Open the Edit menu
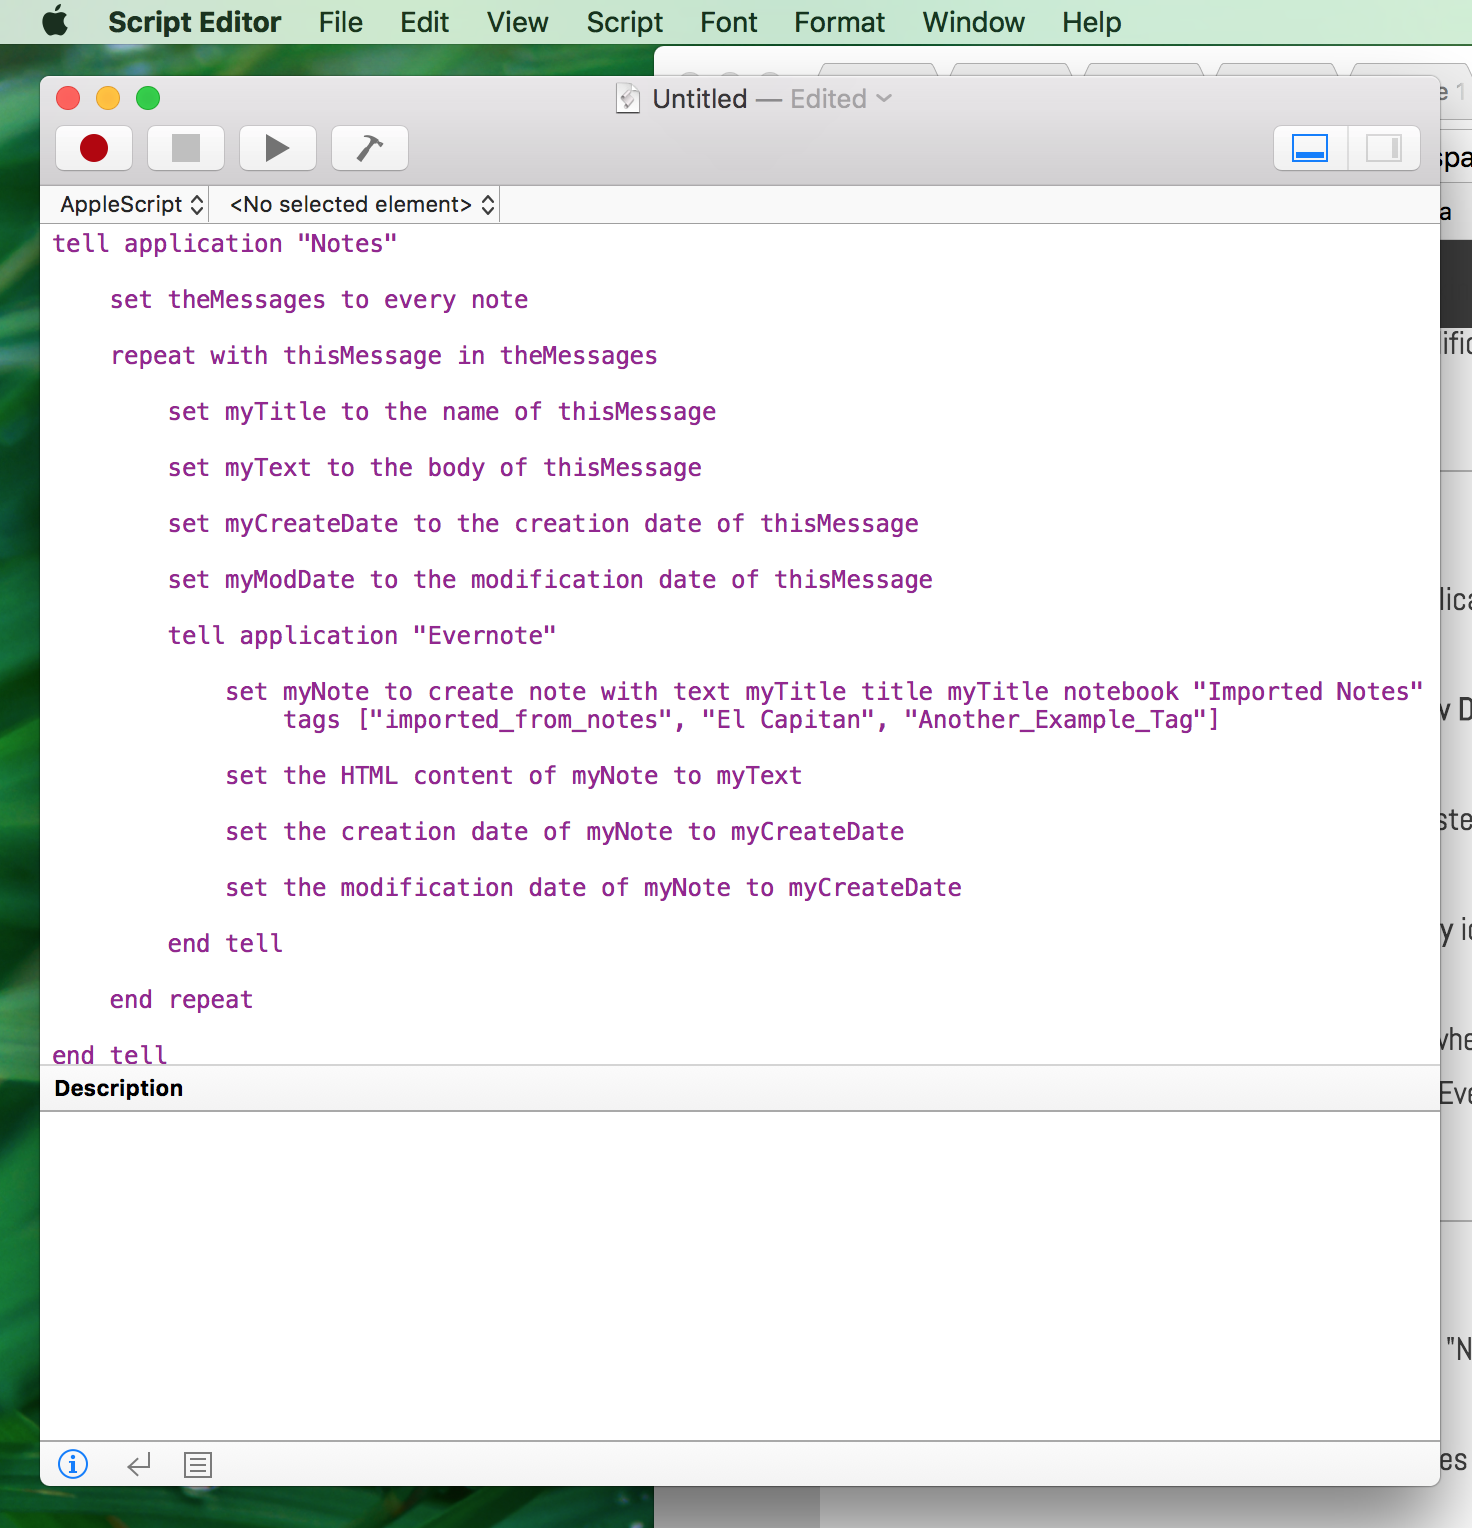 (x=424, y=21)
